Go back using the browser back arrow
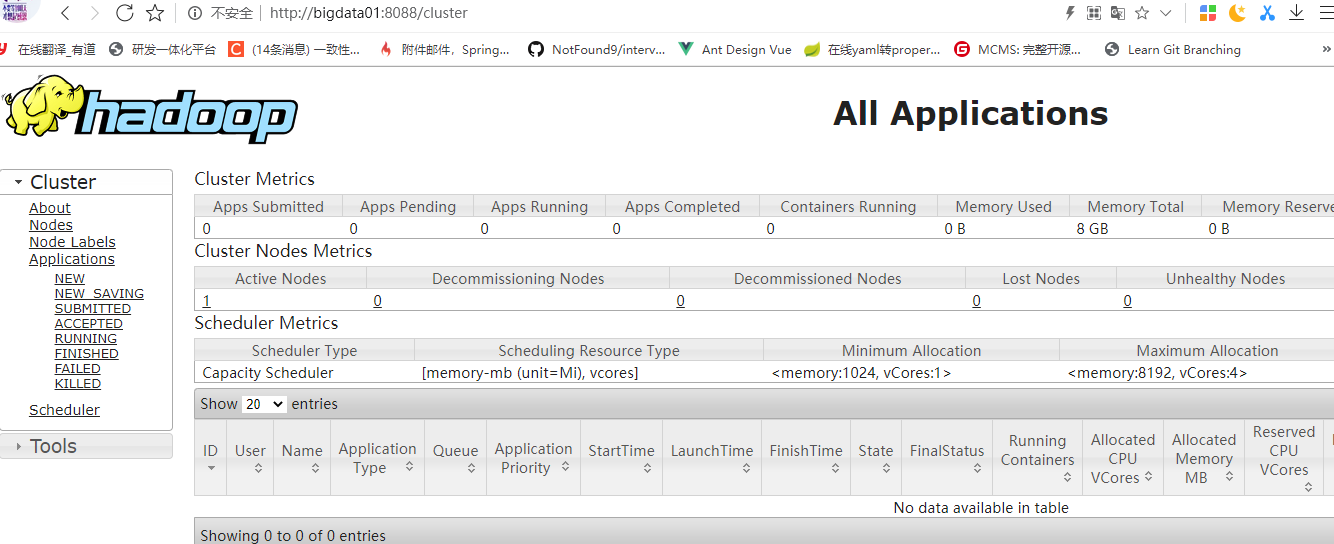 pyautogui.click(x=64, y=13)
